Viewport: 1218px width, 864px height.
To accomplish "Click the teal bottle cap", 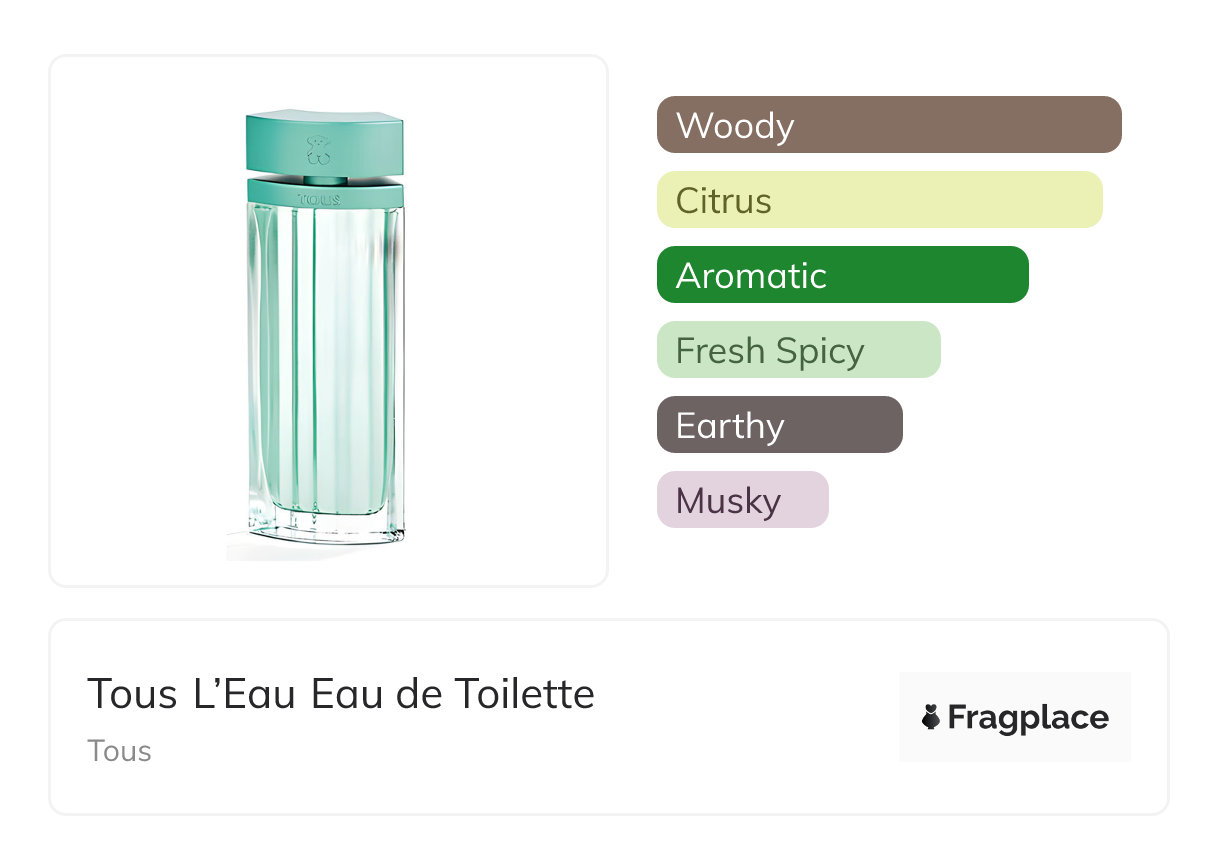I will (326, 141).
